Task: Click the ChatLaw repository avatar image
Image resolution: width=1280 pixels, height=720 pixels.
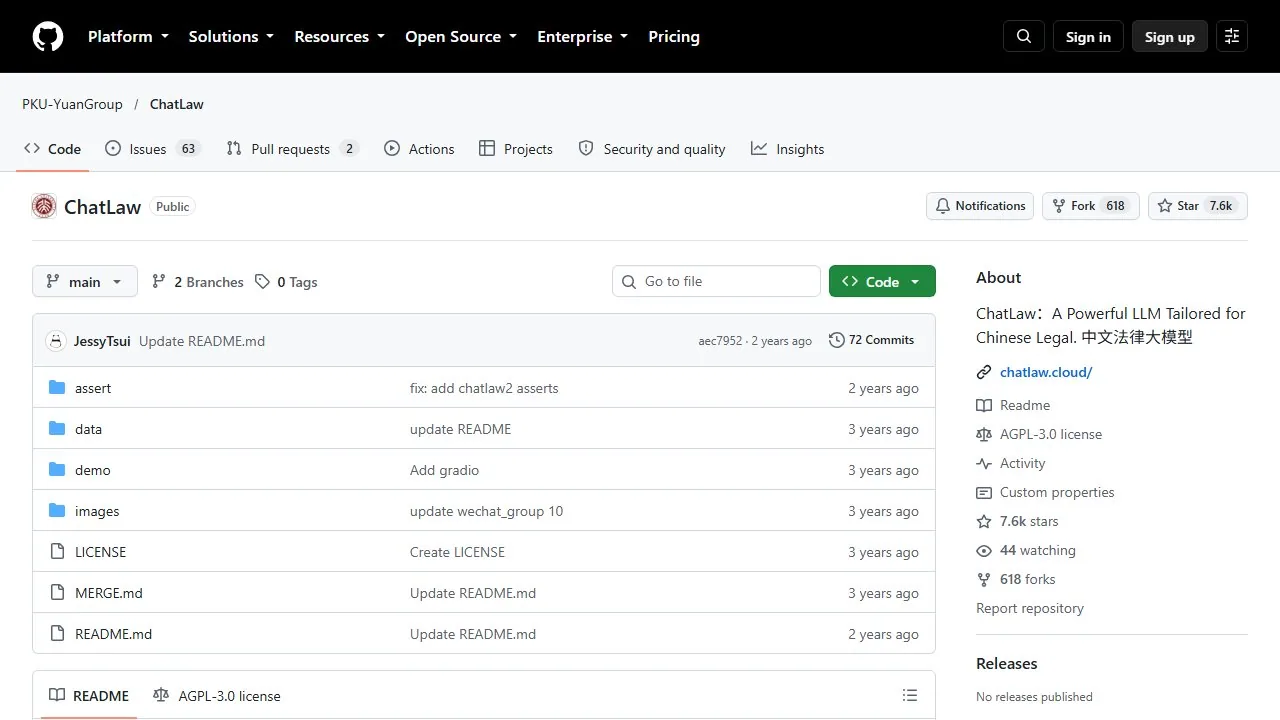Action: [x=44, y=206]
